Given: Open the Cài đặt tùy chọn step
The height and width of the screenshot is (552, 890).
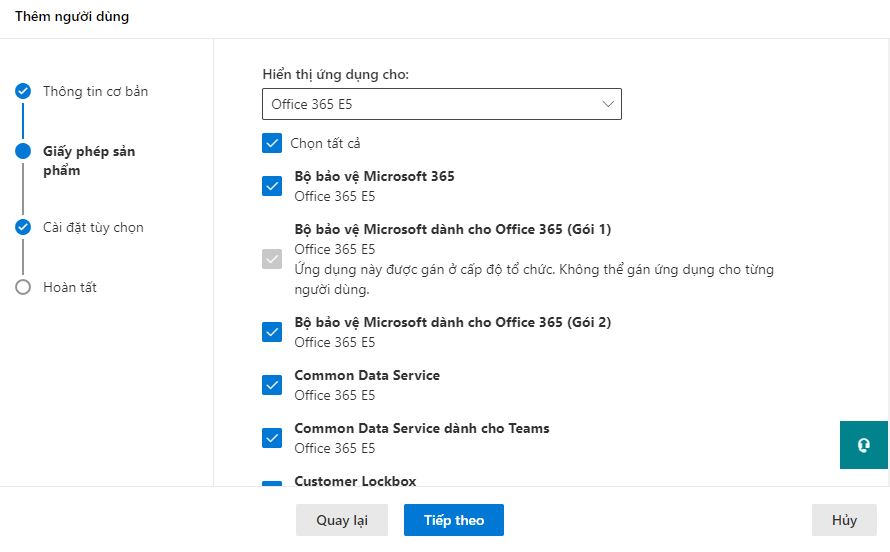Looking at the screenshot, I should coord(93,227).
